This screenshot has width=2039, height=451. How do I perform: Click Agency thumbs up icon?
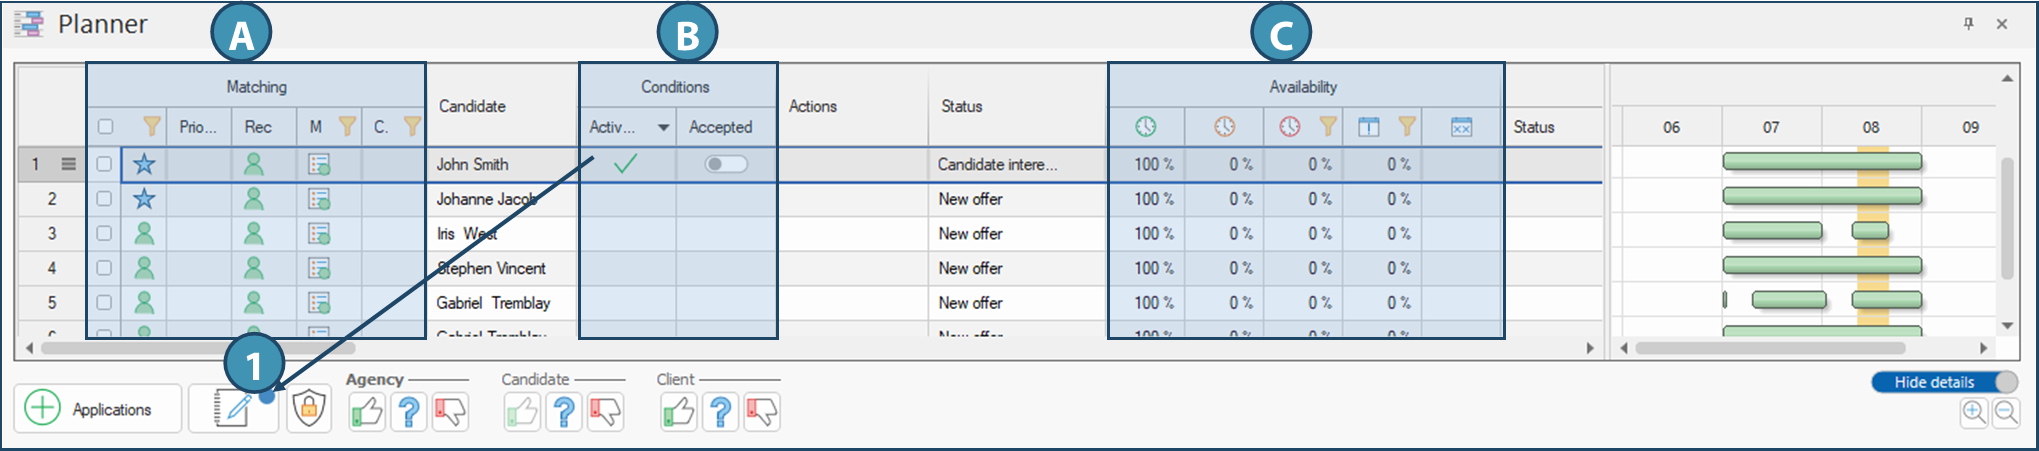pos(367,411)
